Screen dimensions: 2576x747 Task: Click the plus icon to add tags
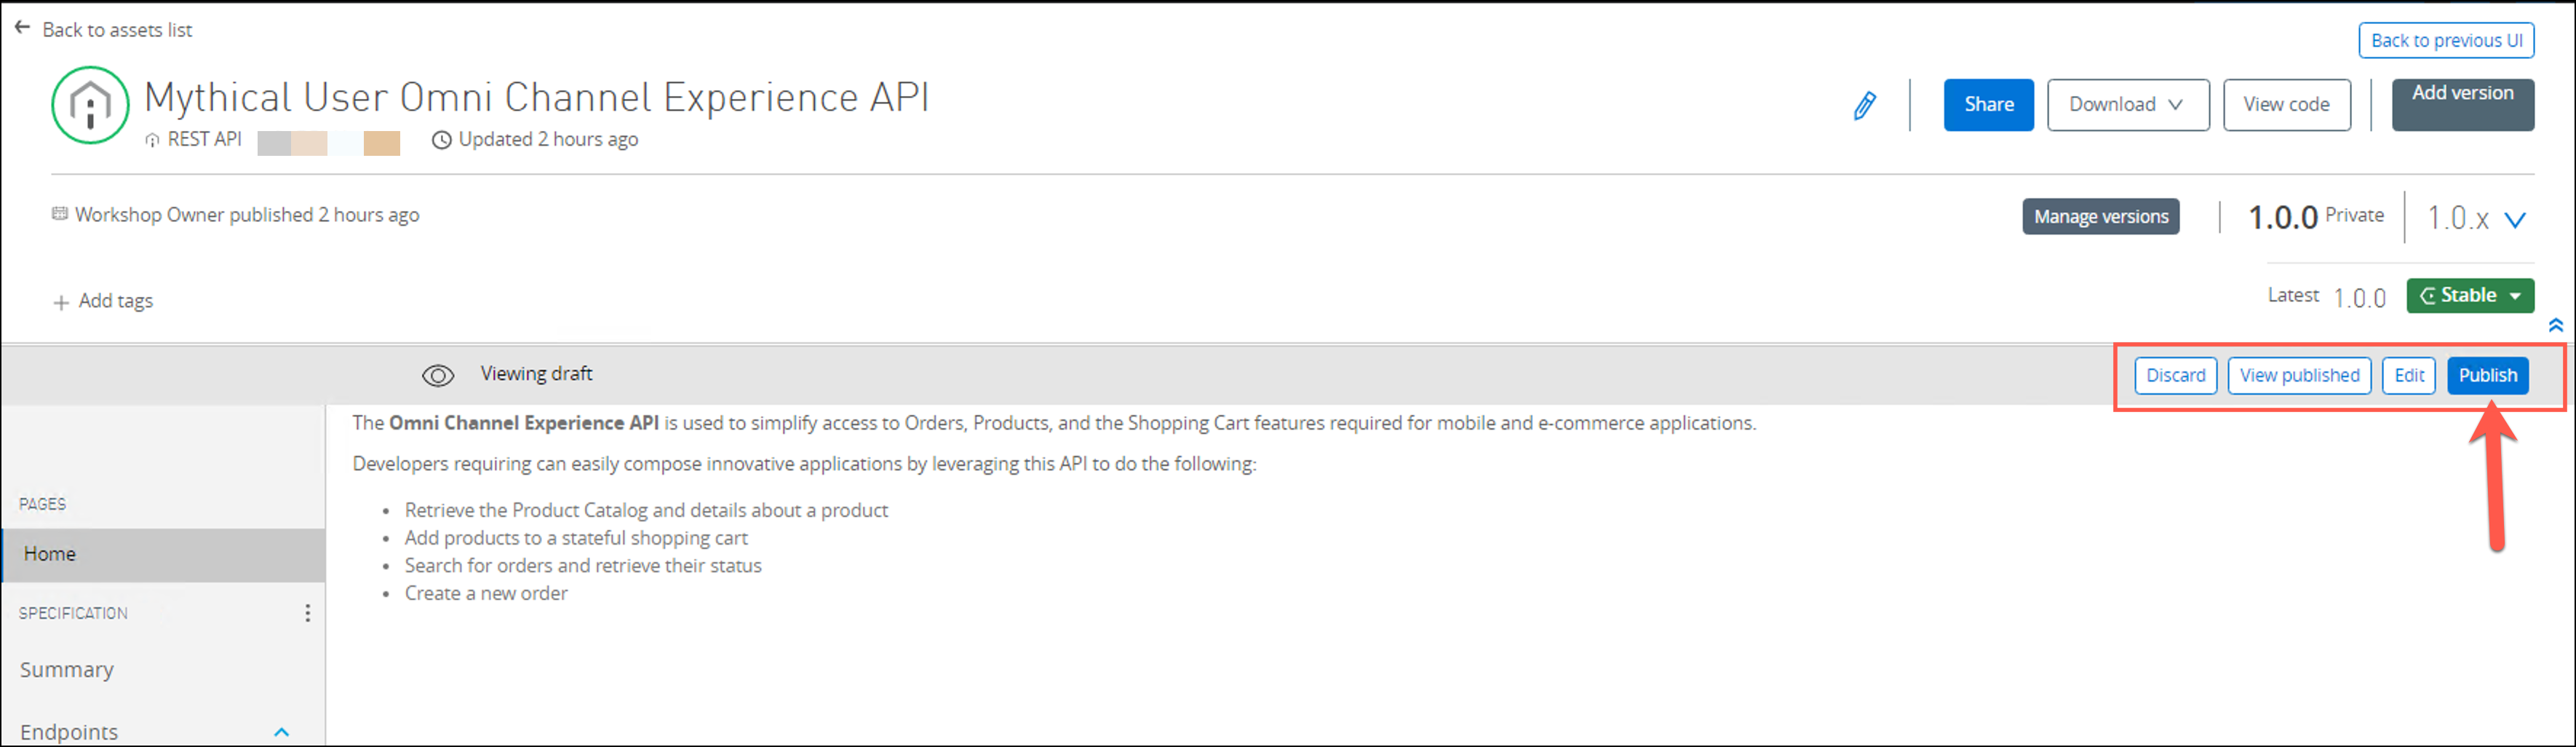coord(61,302)
